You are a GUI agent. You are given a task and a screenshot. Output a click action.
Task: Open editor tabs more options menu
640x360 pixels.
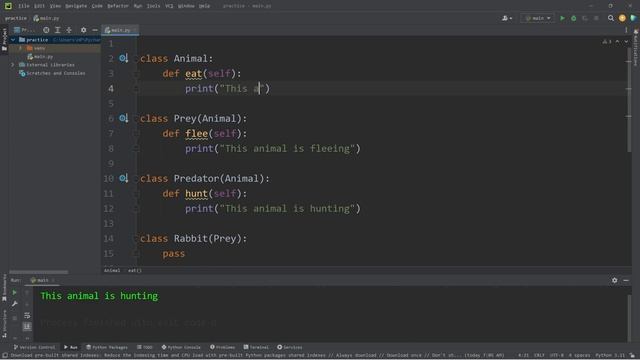(x=626, y=30)
